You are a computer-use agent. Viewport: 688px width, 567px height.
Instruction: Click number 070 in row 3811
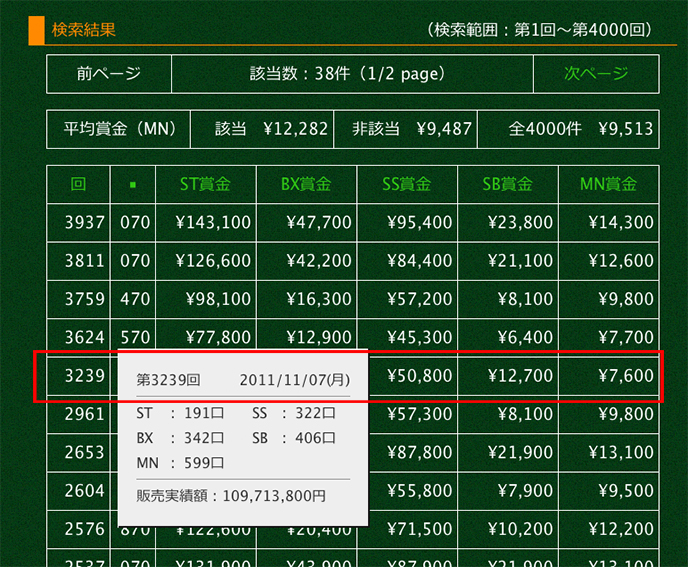click(x=135, y=261)
